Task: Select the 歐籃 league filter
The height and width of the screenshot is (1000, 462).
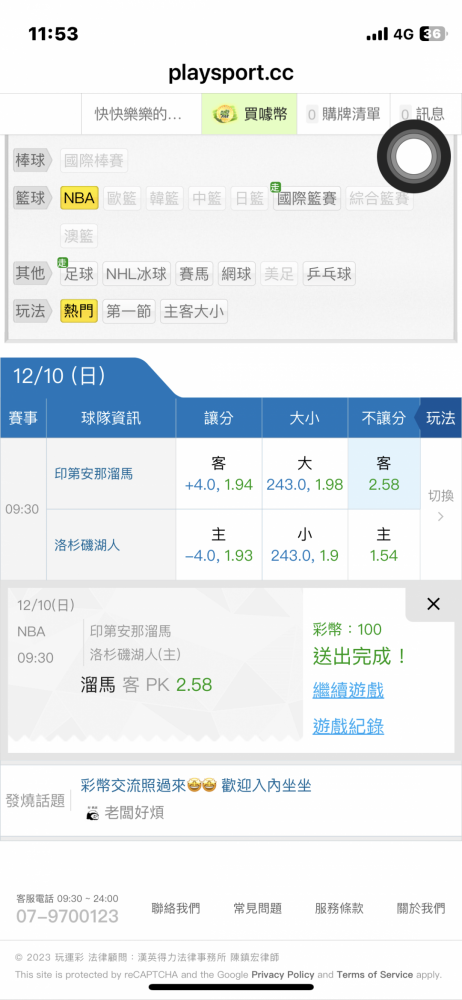Action: tap(121, 198)
